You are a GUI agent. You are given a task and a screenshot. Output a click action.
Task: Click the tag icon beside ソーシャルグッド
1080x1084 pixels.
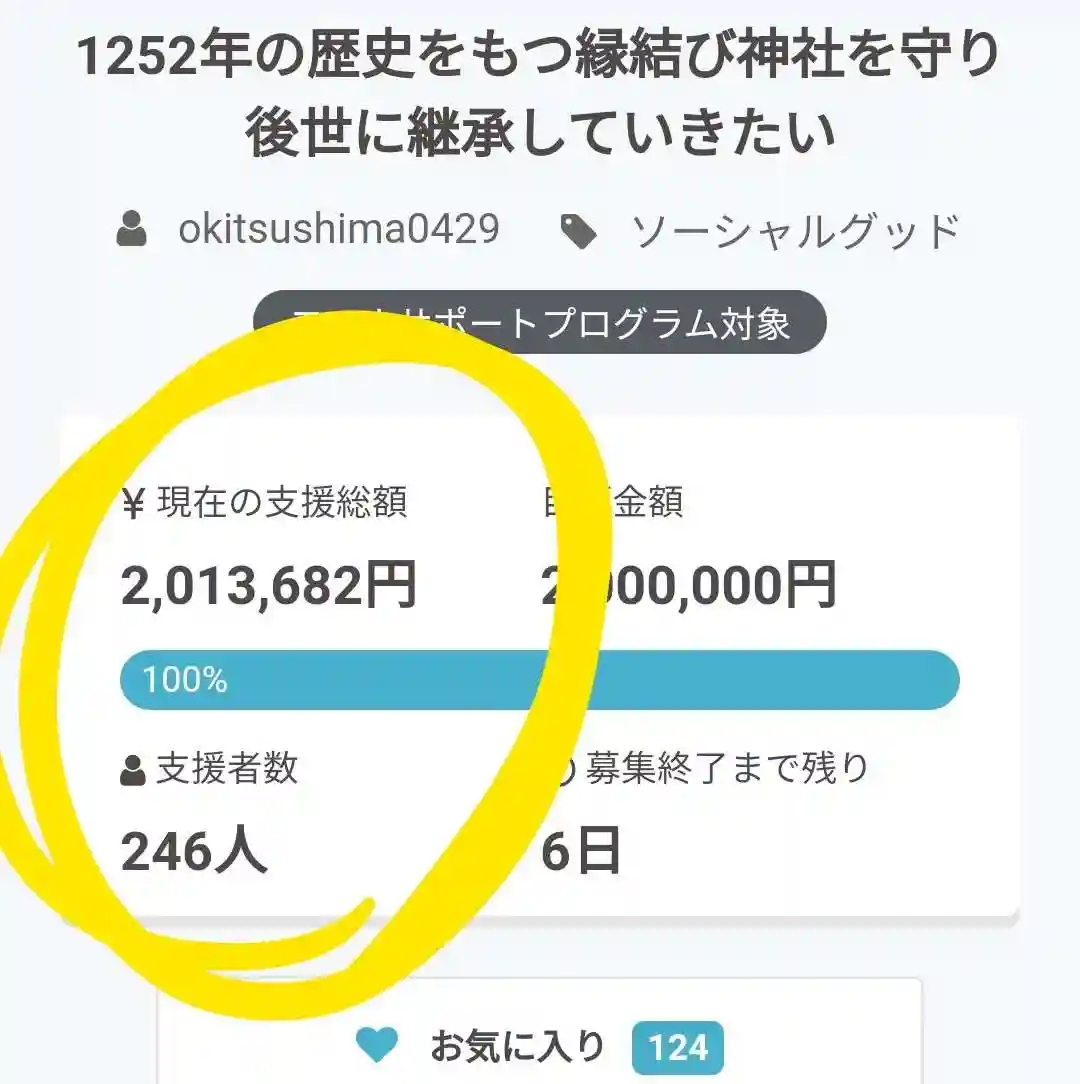click(x=578, y=232)
